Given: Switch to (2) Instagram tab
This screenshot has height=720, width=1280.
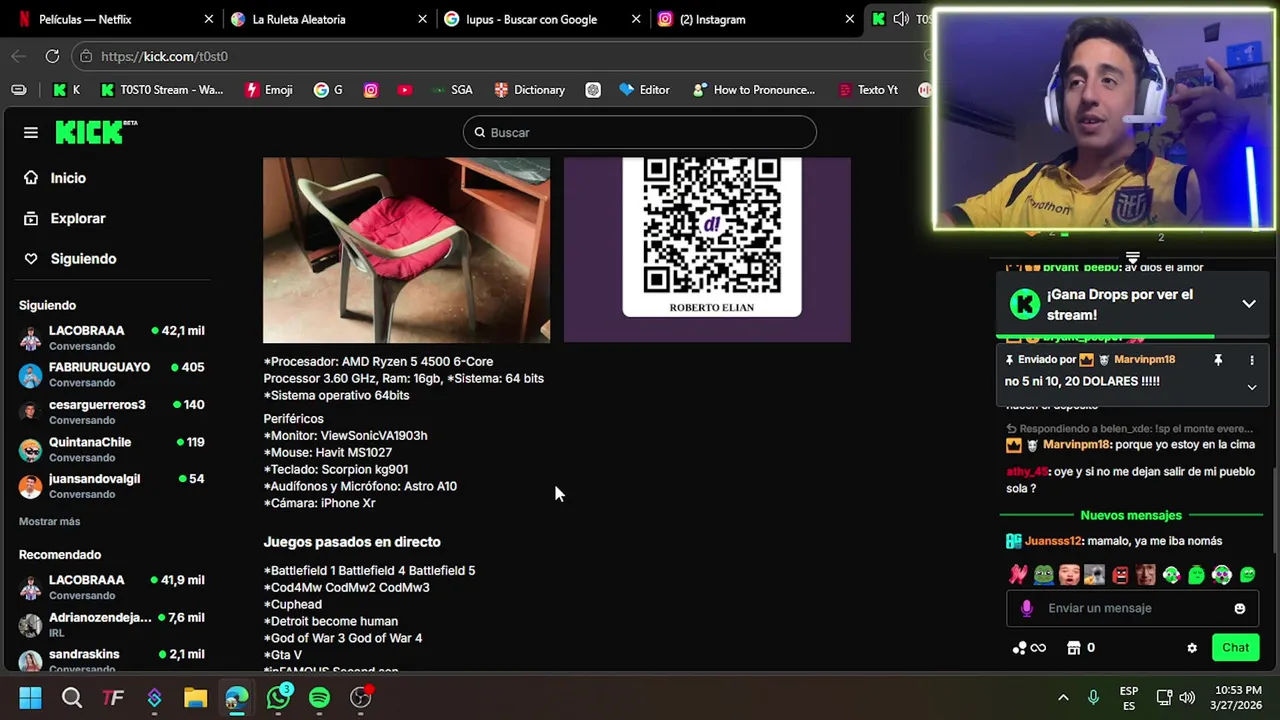Looking at the screenshot, I should pyautogui.click(x=754, y=19).
